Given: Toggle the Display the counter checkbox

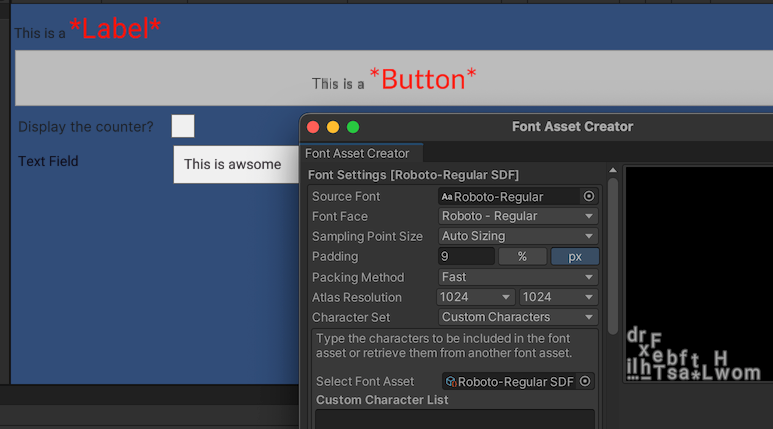Looking at the screenshot, I should (x=183, y=126).
